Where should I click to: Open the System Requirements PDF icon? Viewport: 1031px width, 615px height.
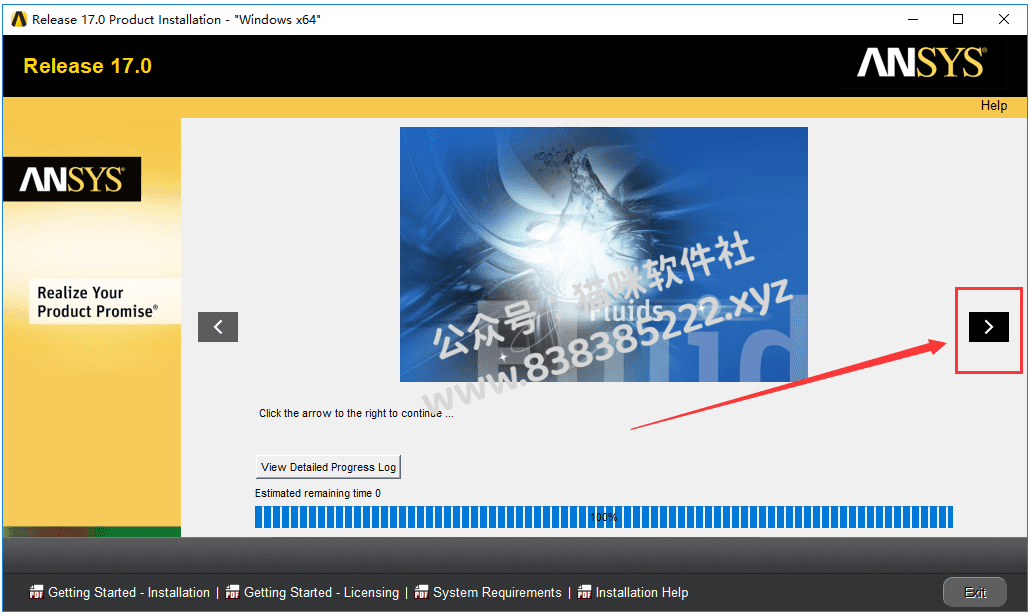(421, 593)
